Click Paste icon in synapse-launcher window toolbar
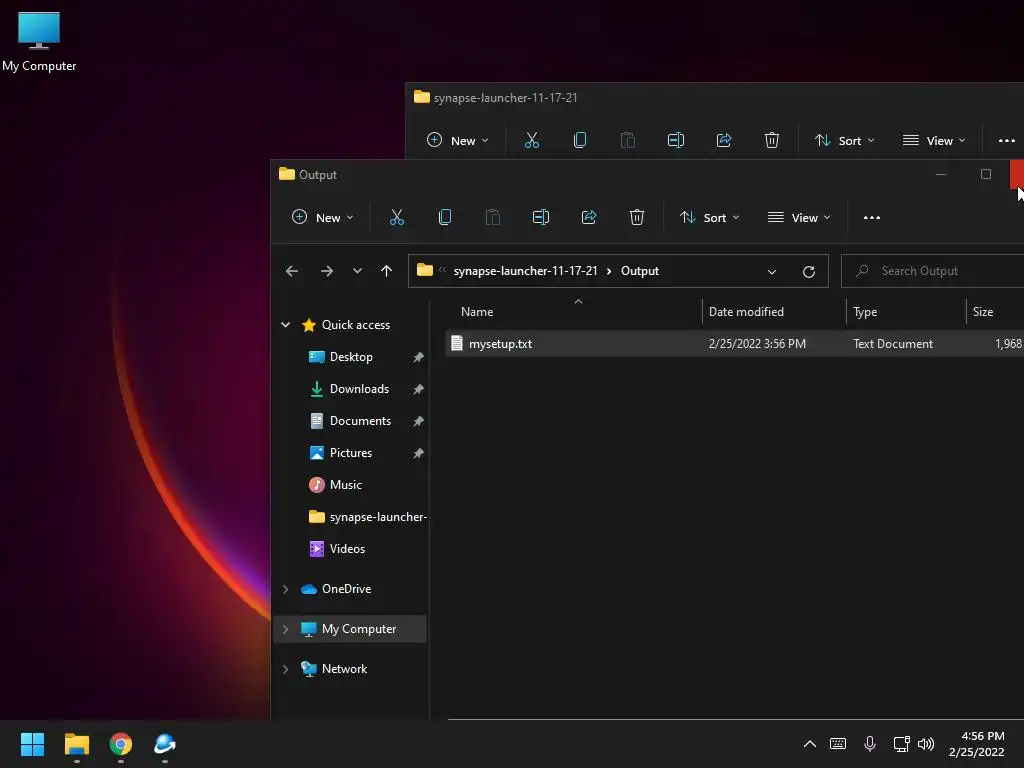 tap(628, 140)
